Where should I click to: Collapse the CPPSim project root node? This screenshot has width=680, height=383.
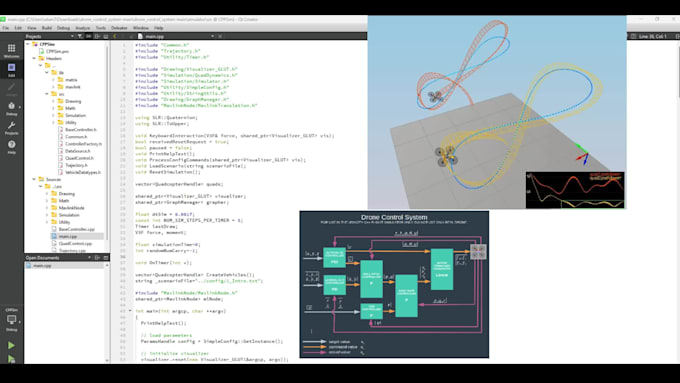[x=28, y=44]
